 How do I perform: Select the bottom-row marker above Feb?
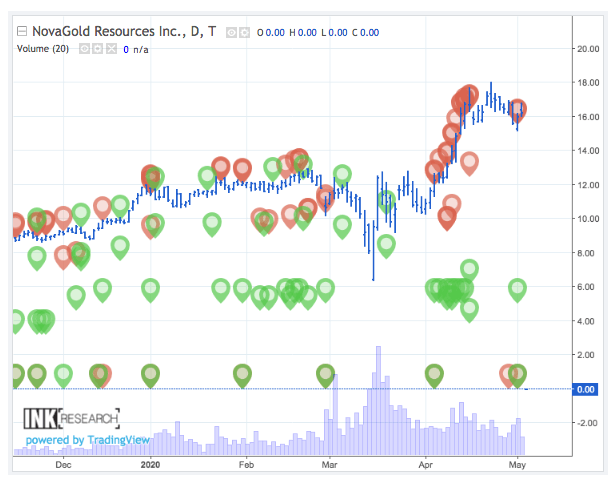(x=242, y=376)
